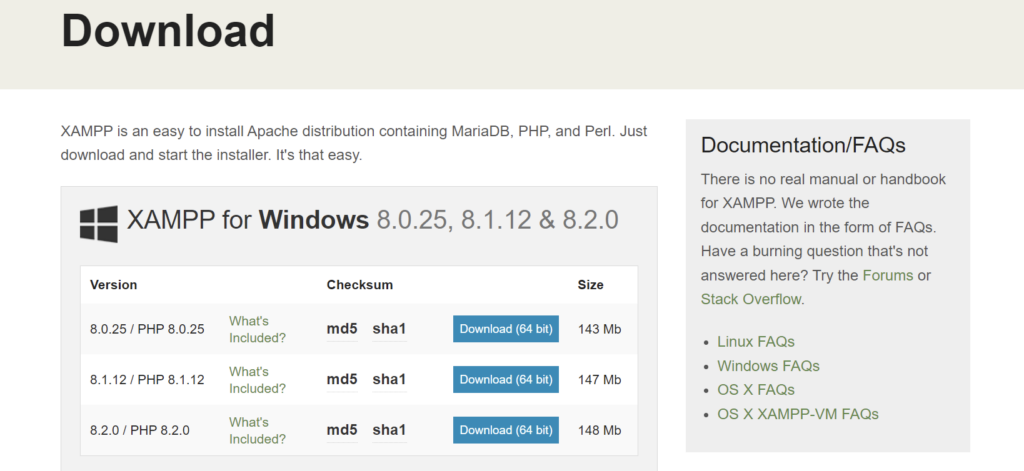Download XAMPP 8.2.0 64 bit installer
This screenshot has height=471, width=1024.
505,430
